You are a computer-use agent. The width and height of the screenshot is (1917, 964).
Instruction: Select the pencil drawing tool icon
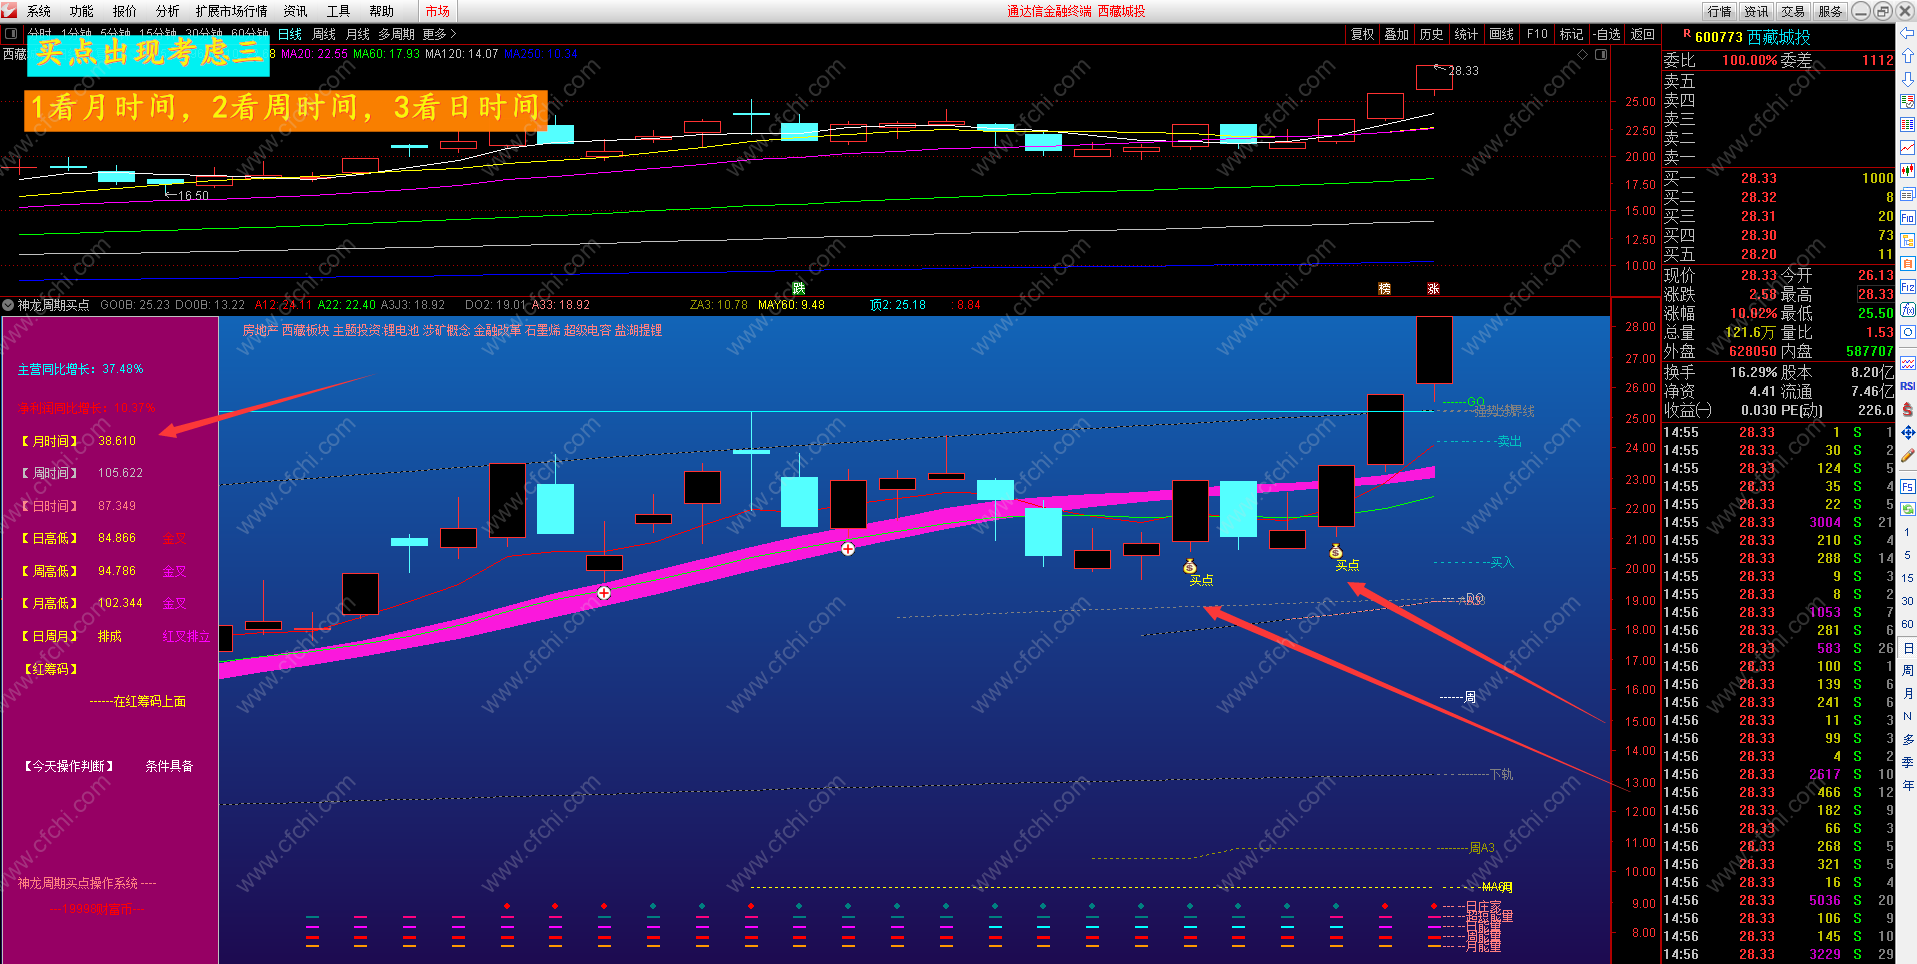[x=1907, y=455]
